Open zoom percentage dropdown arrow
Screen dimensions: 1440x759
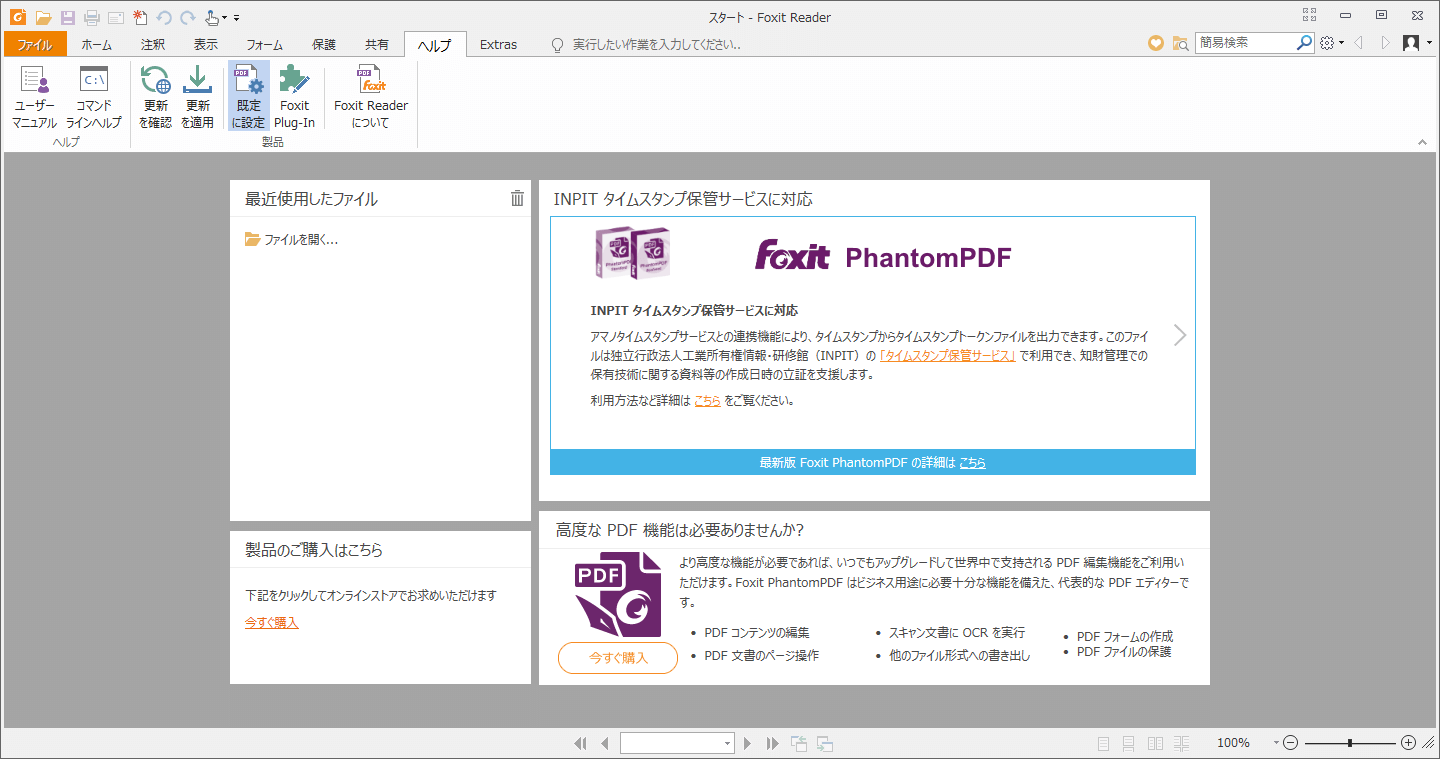pyautogui.click(x=1276, y=743)
